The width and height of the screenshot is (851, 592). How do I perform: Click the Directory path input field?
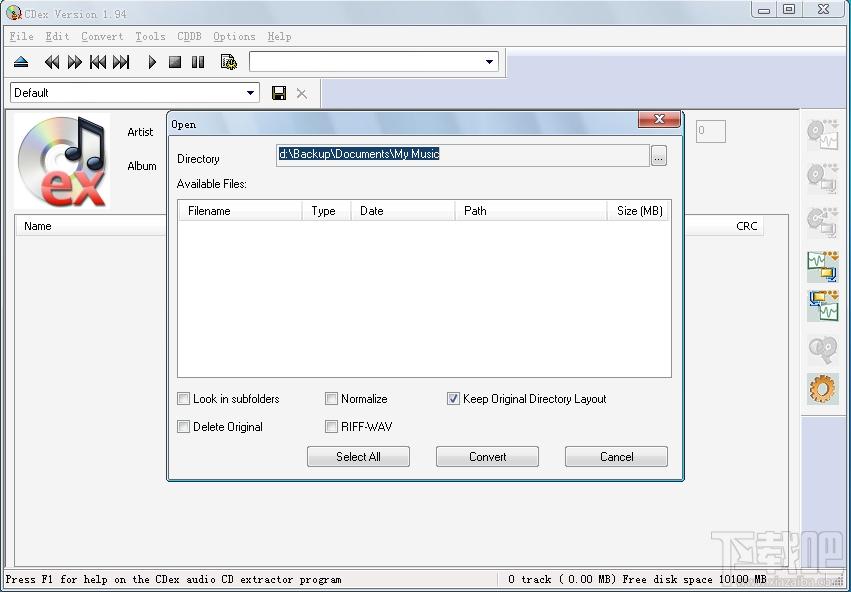pos(463,155)
